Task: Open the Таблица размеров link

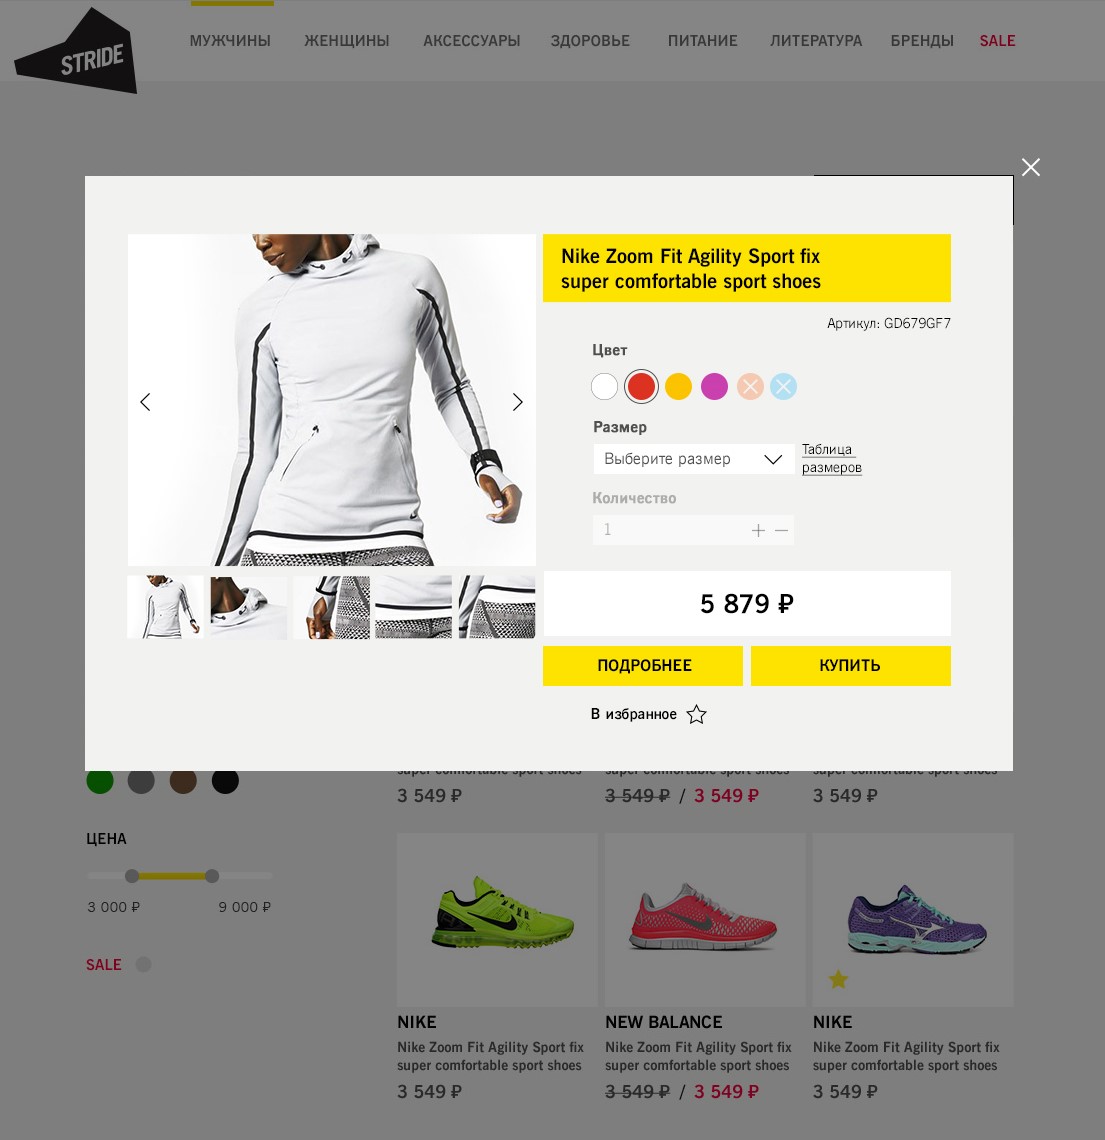Action: (x=832, y=458)
